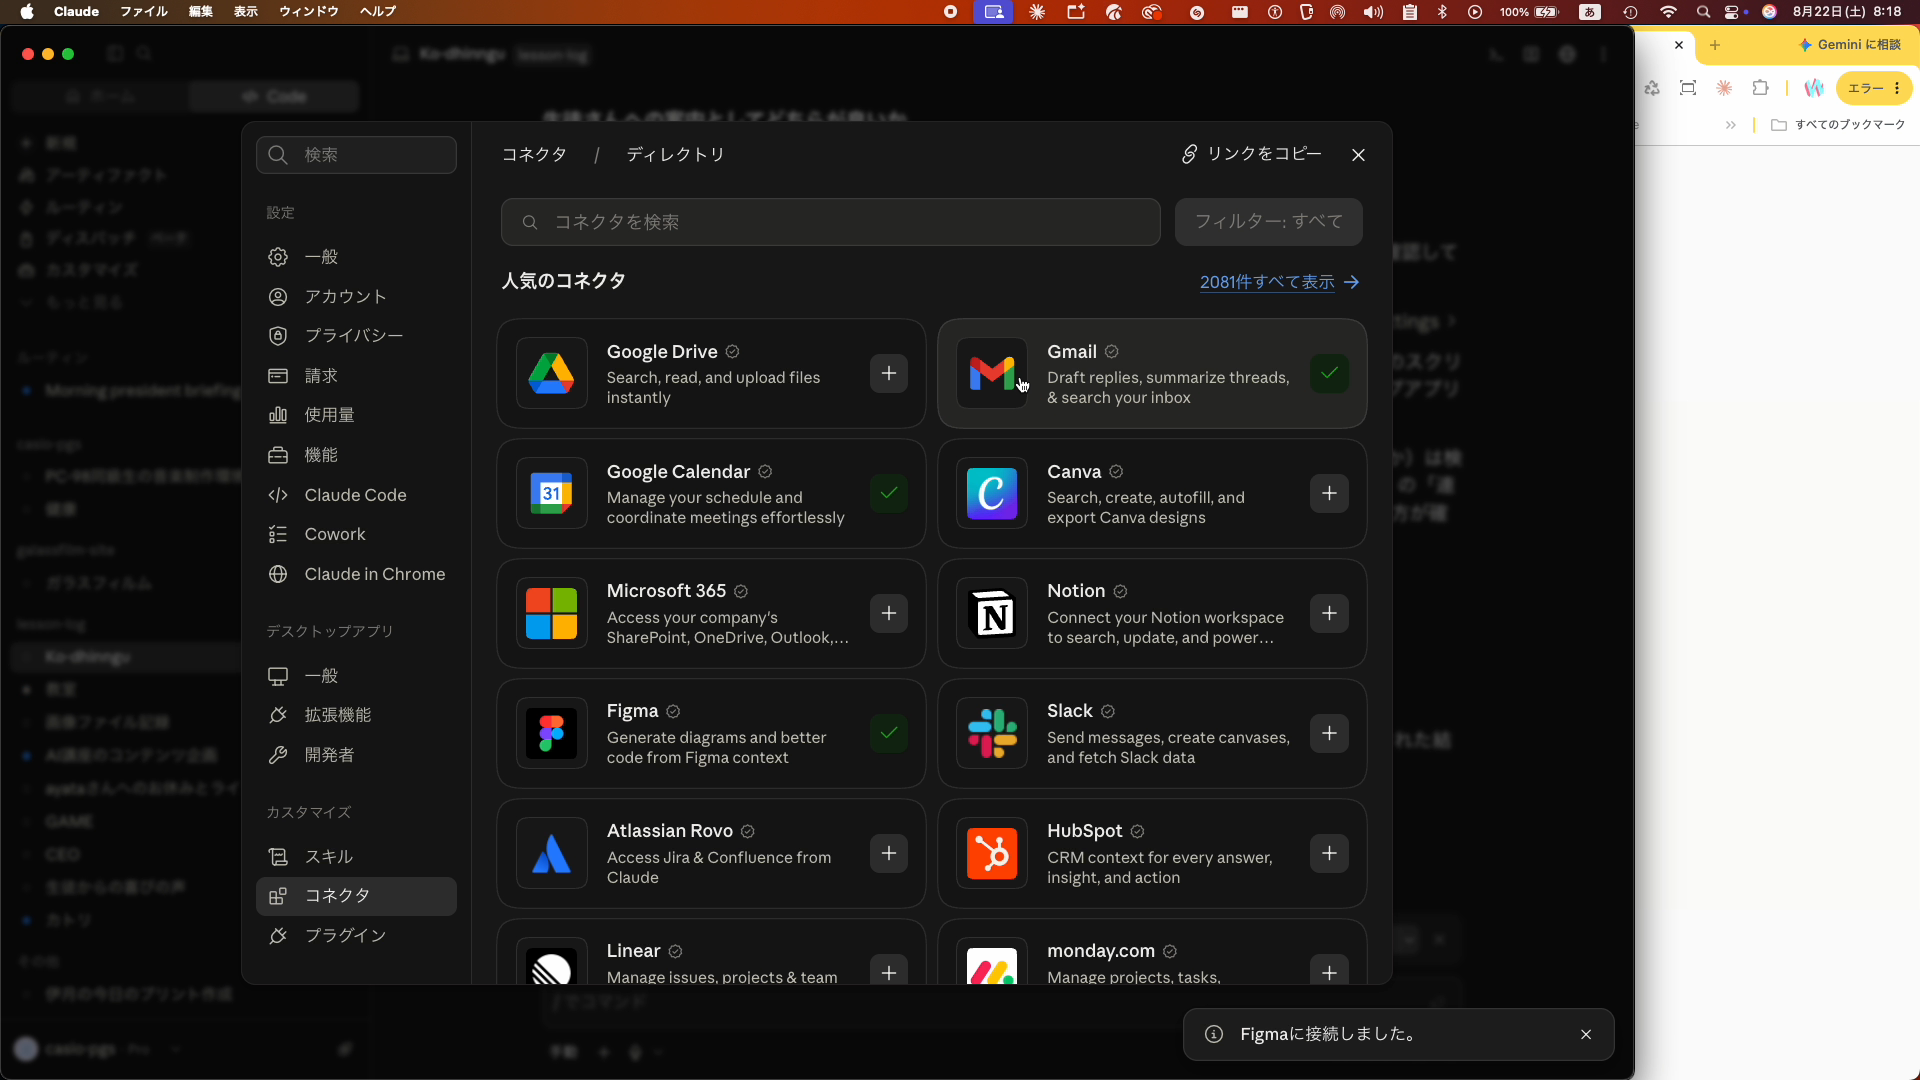Open the 表示 menu in menu bar

(246, 12)
